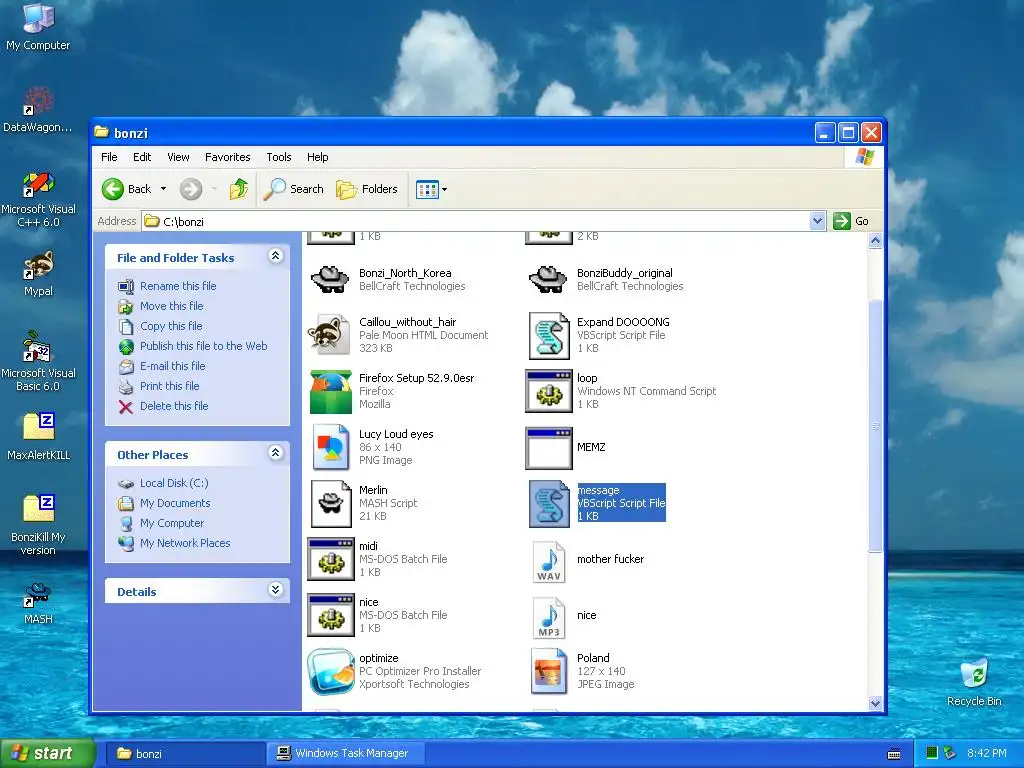
Task: Click Publish this file to the Web
Action: (x=203, y=346)
